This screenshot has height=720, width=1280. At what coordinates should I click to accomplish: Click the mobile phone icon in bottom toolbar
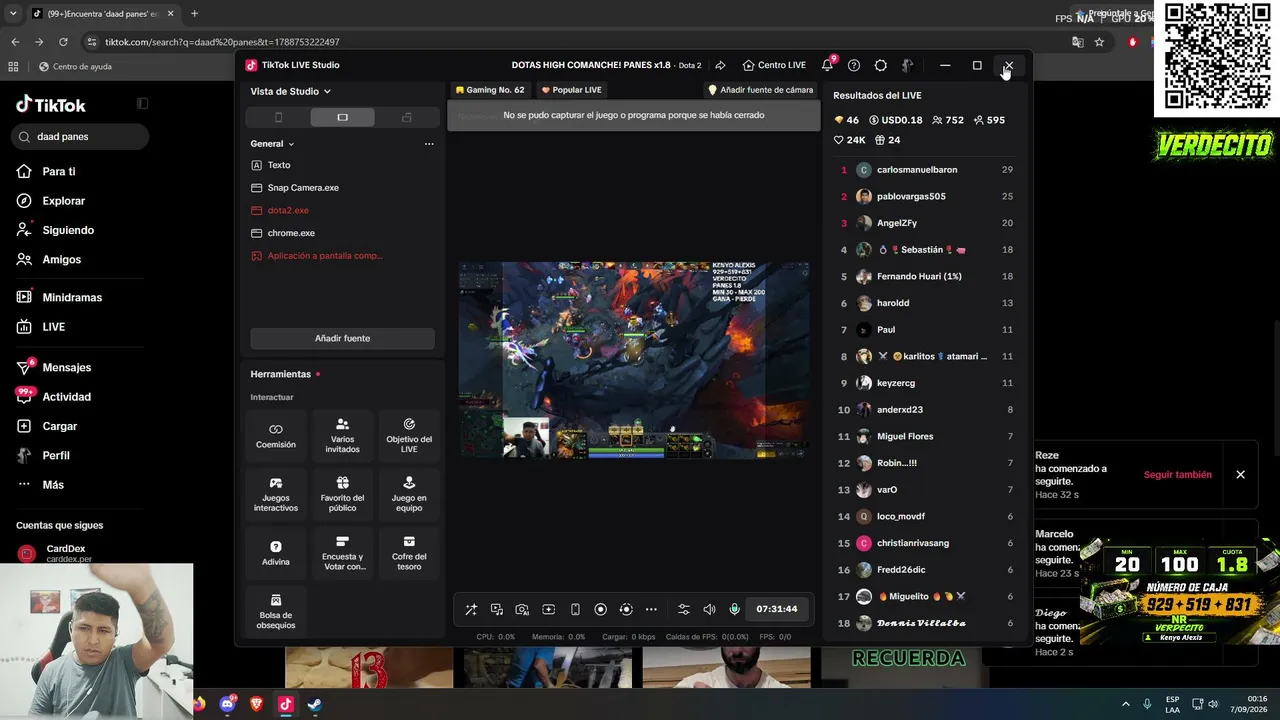575,609
